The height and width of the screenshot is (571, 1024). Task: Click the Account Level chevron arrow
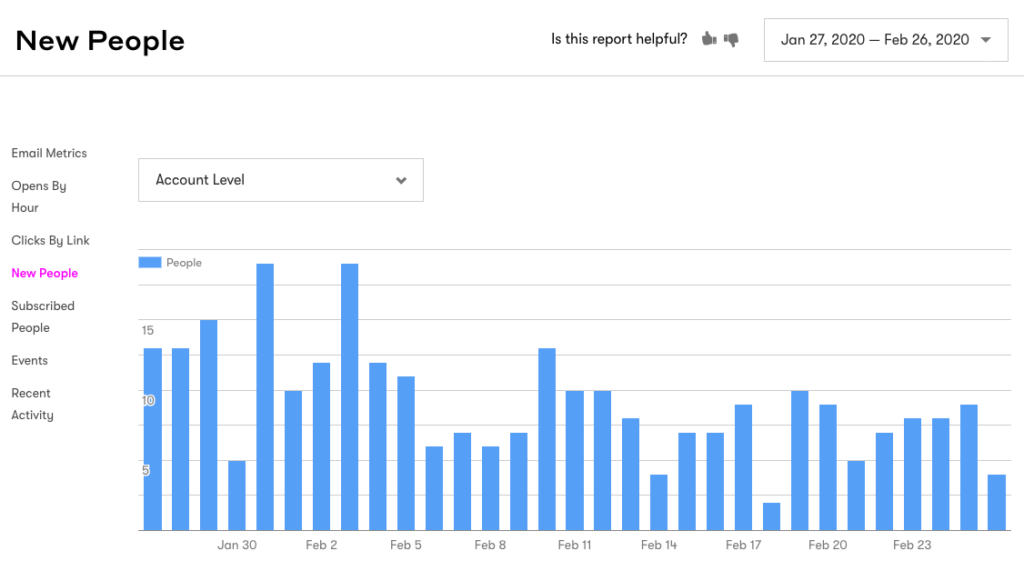pyautogui.click(x=401, y=181)
